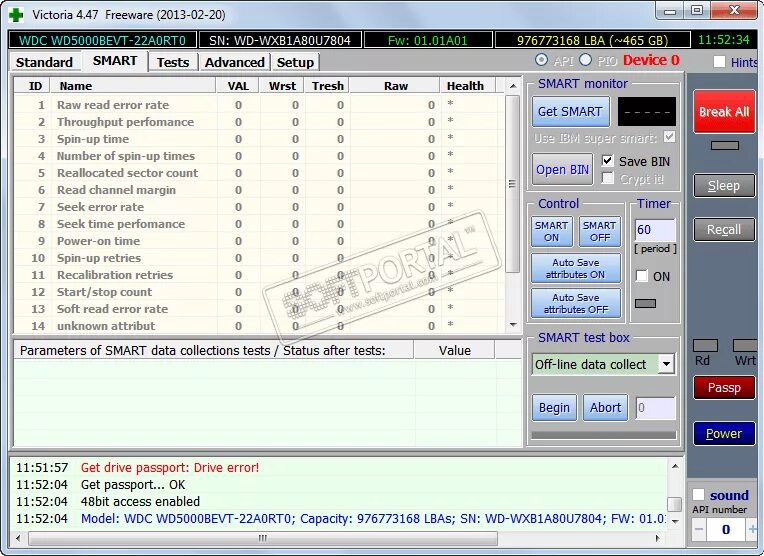Image resolution: width=764 pixels, height=556 pixels.
Task: Enable Auto Save attributes ON
Action: [575, 268]
